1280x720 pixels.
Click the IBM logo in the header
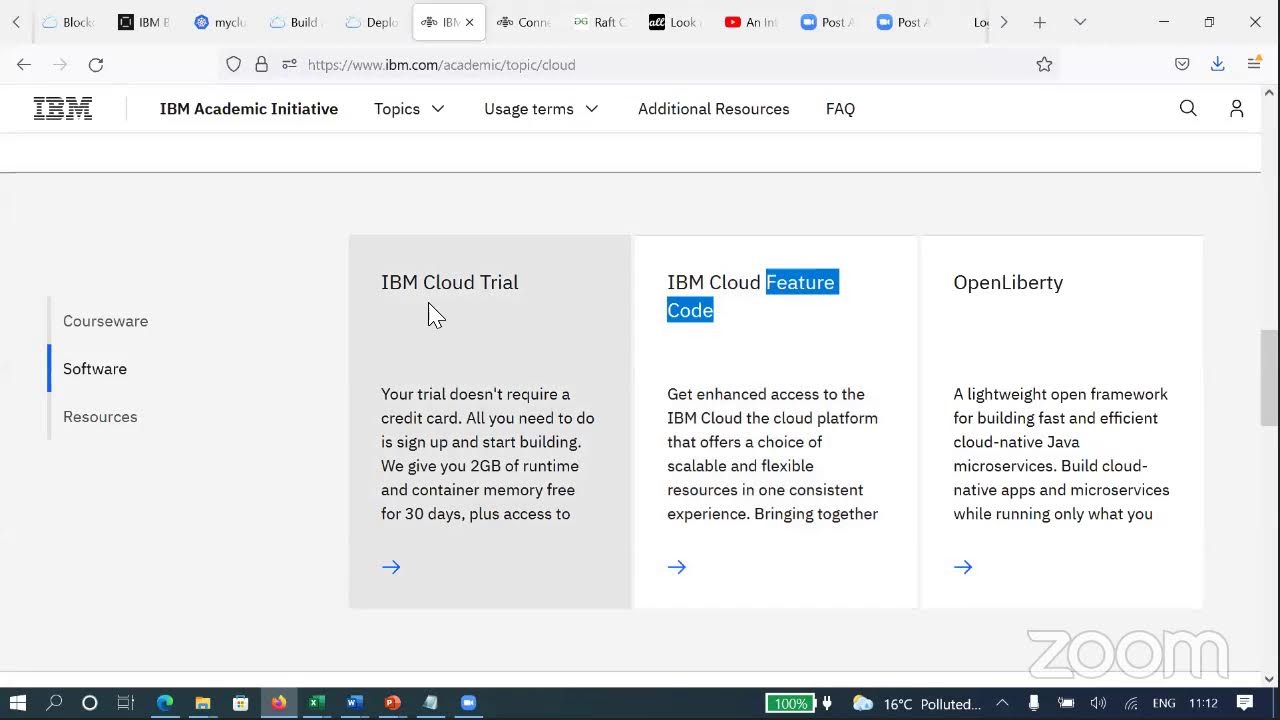[63, 109]
